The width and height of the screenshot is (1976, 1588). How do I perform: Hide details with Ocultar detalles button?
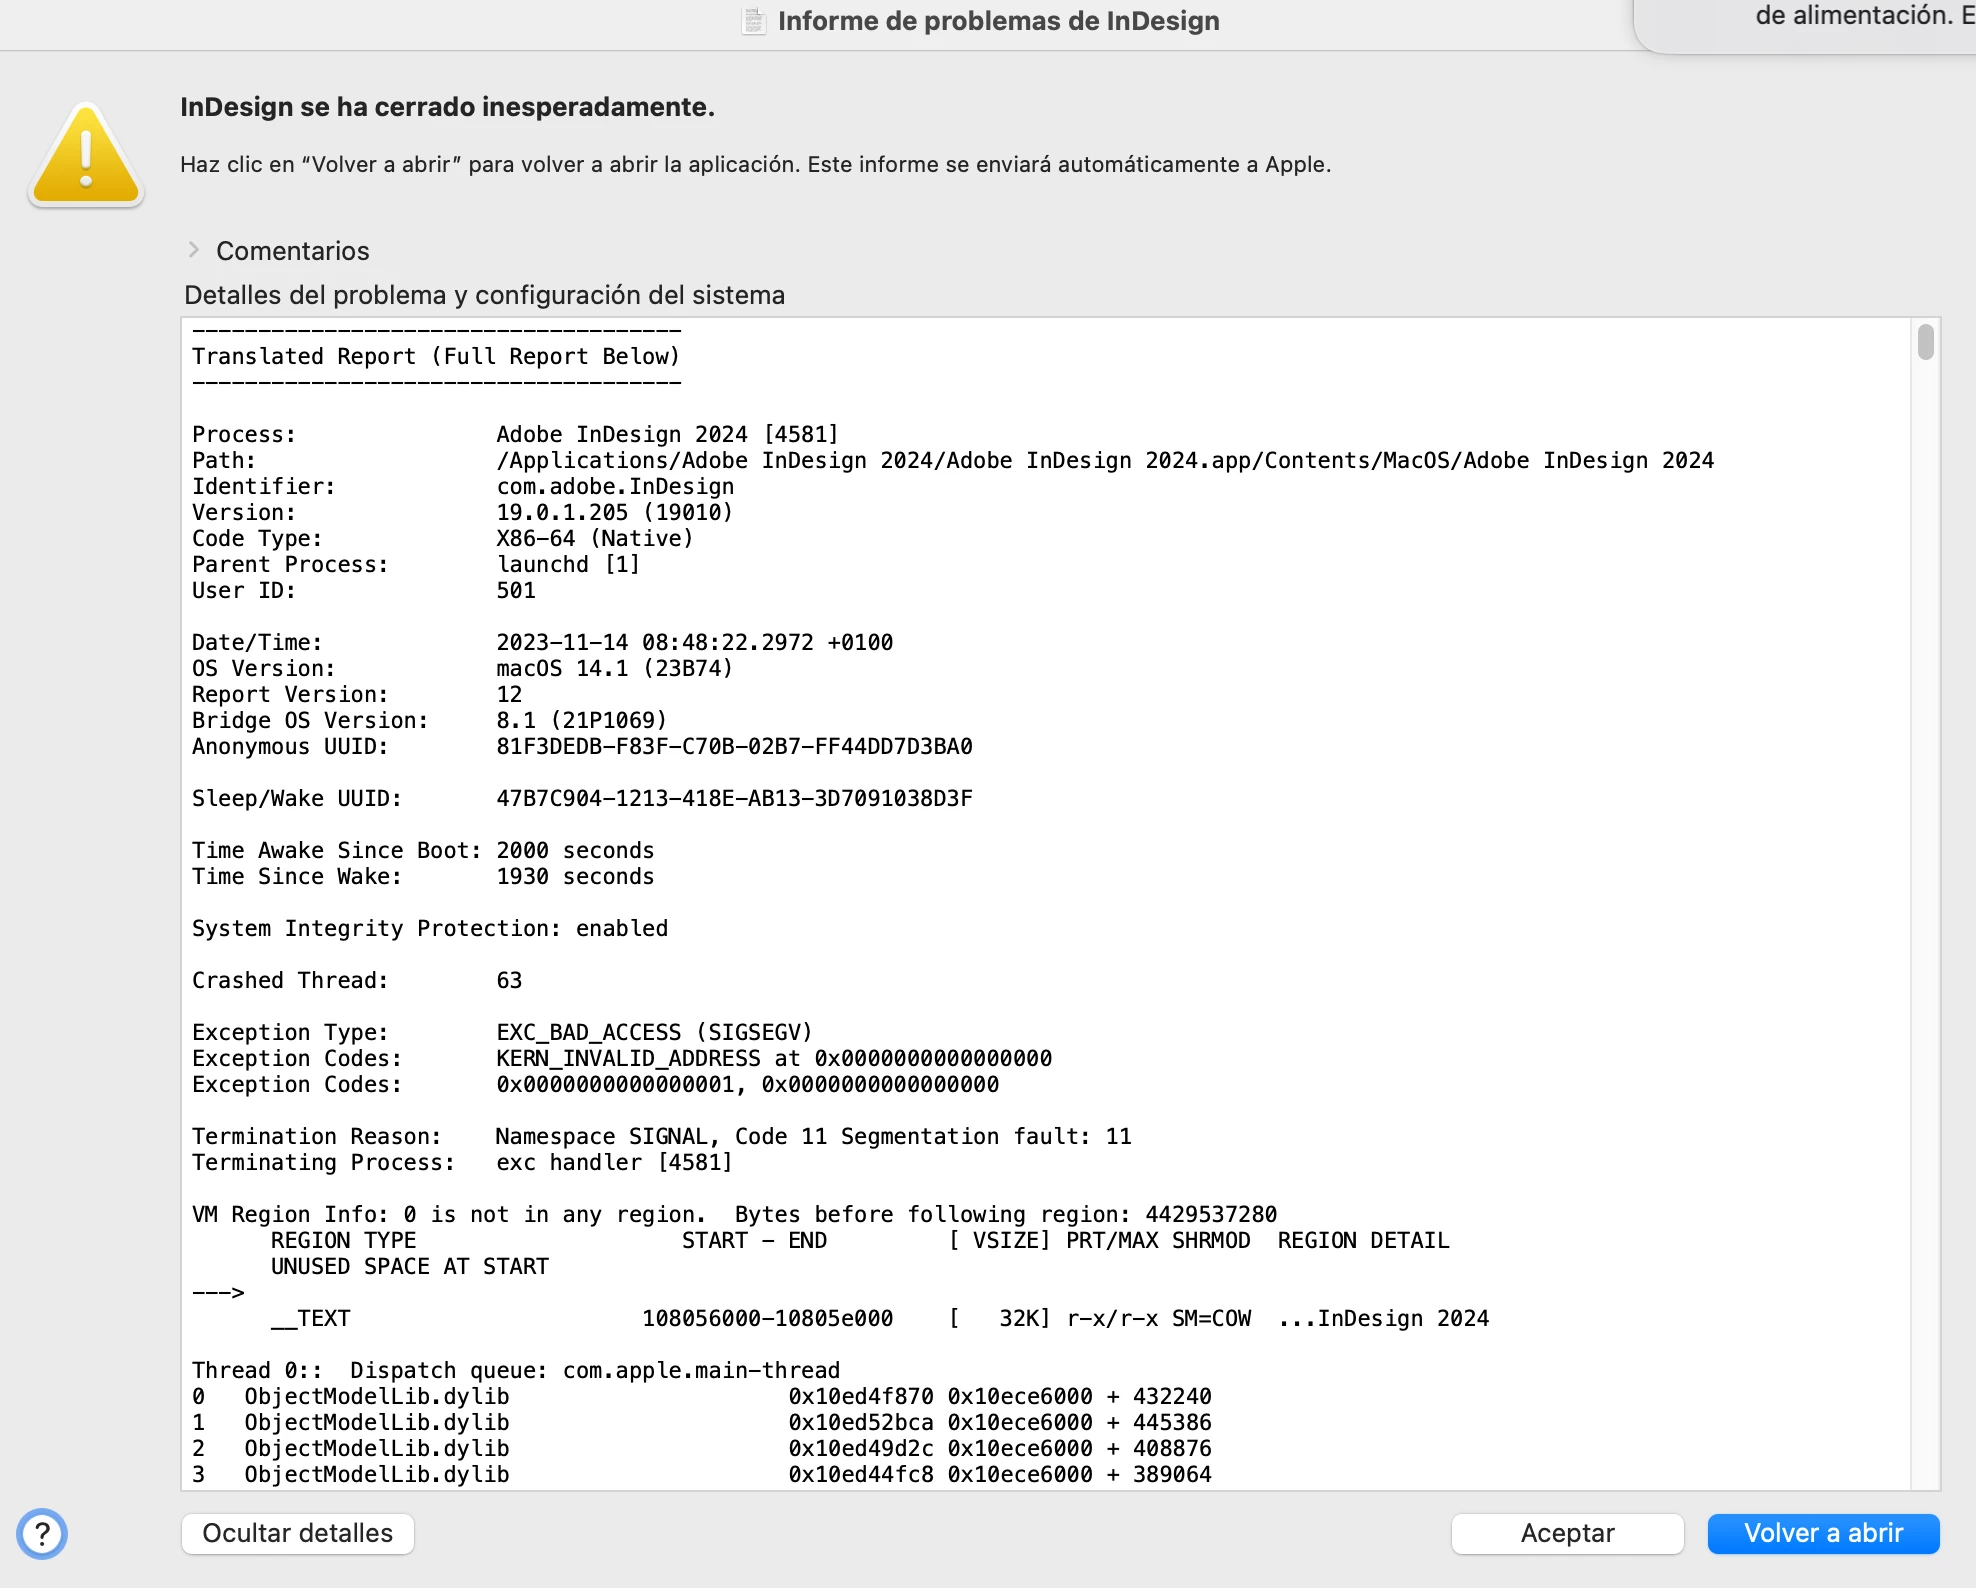[297, 1533]
